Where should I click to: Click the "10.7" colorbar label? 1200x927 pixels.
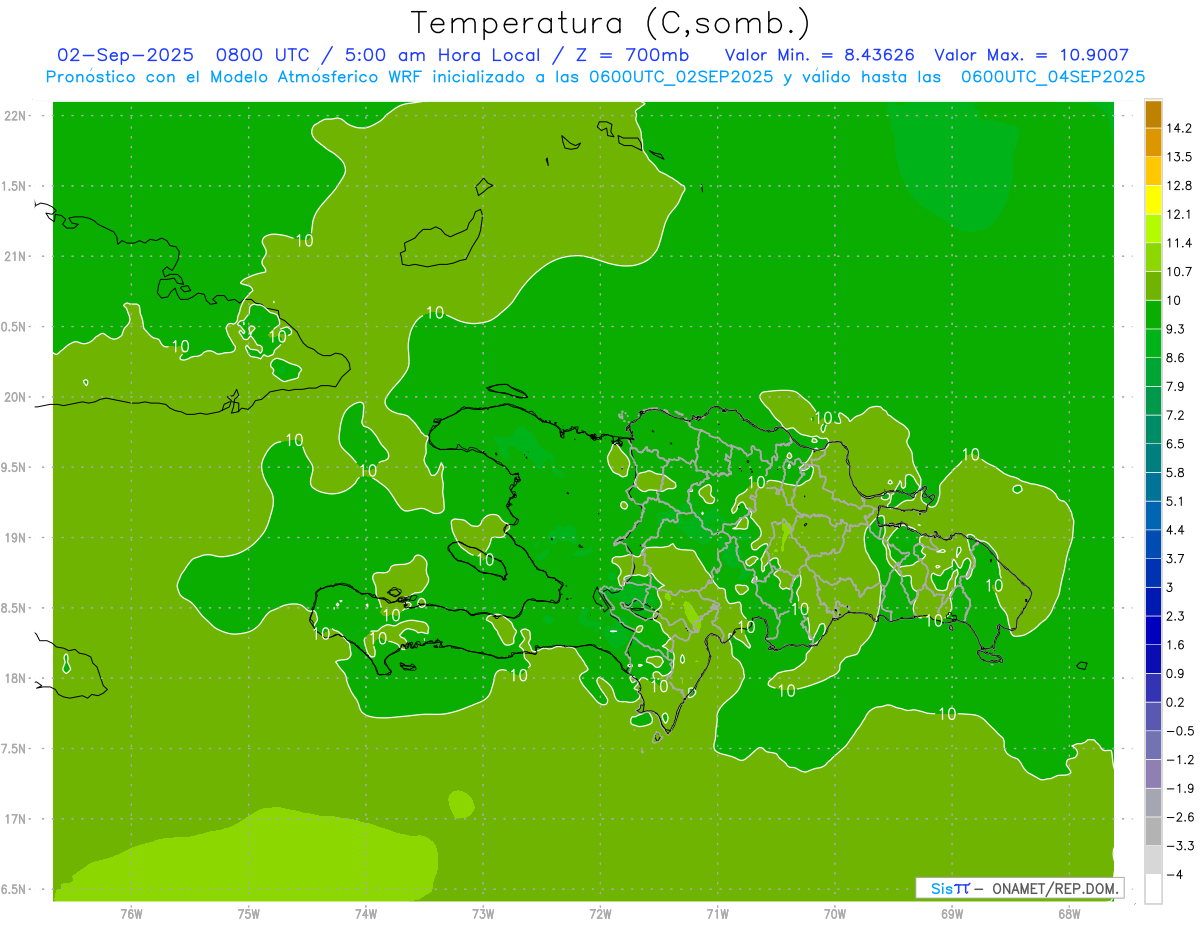pyautogui.click(x=1180, y=272)
